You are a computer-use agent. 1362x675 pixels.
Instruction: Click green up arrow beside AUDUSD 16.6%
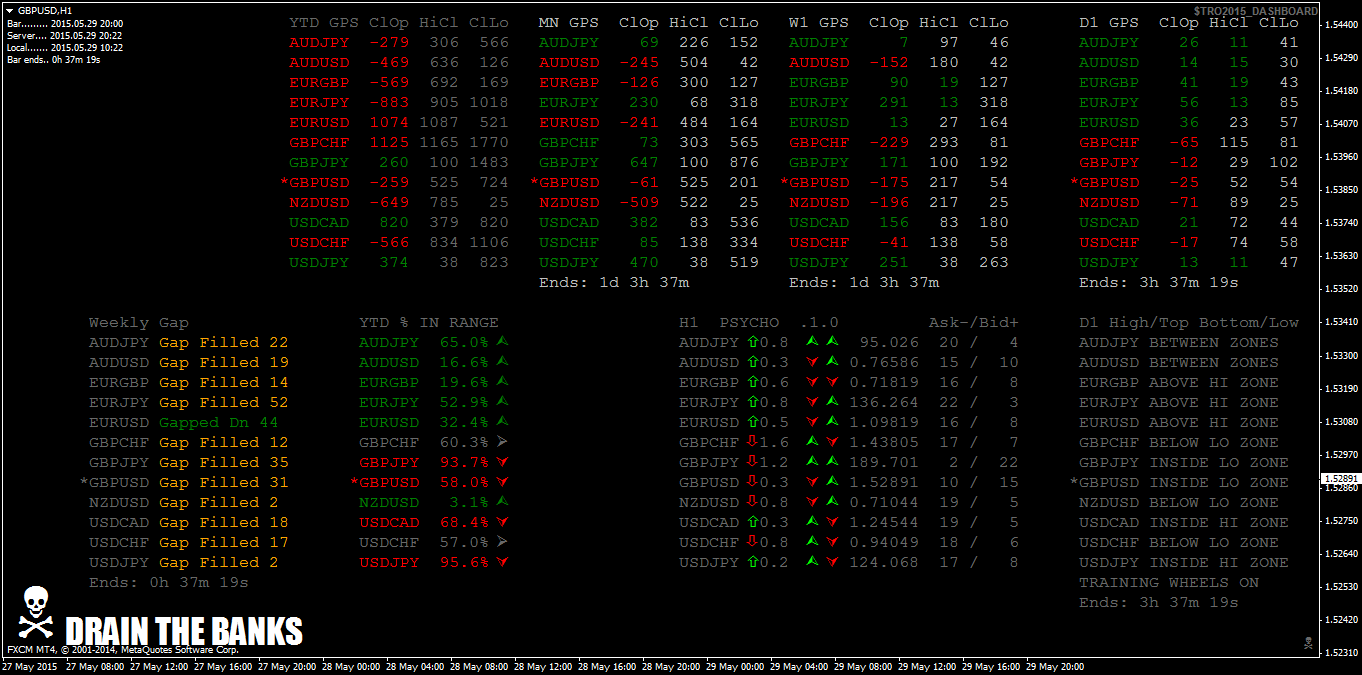click(502, 362)
